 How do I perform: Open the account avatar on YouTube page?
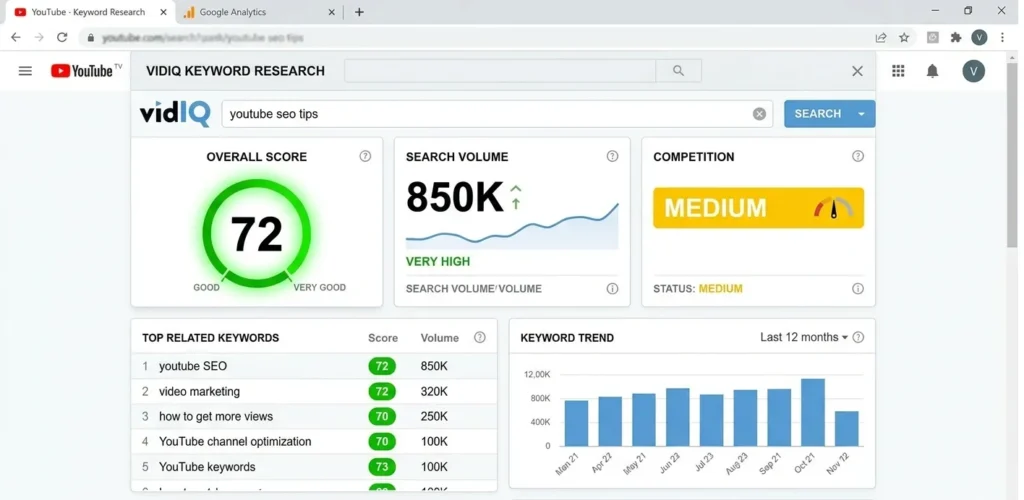tap(973, 71)
